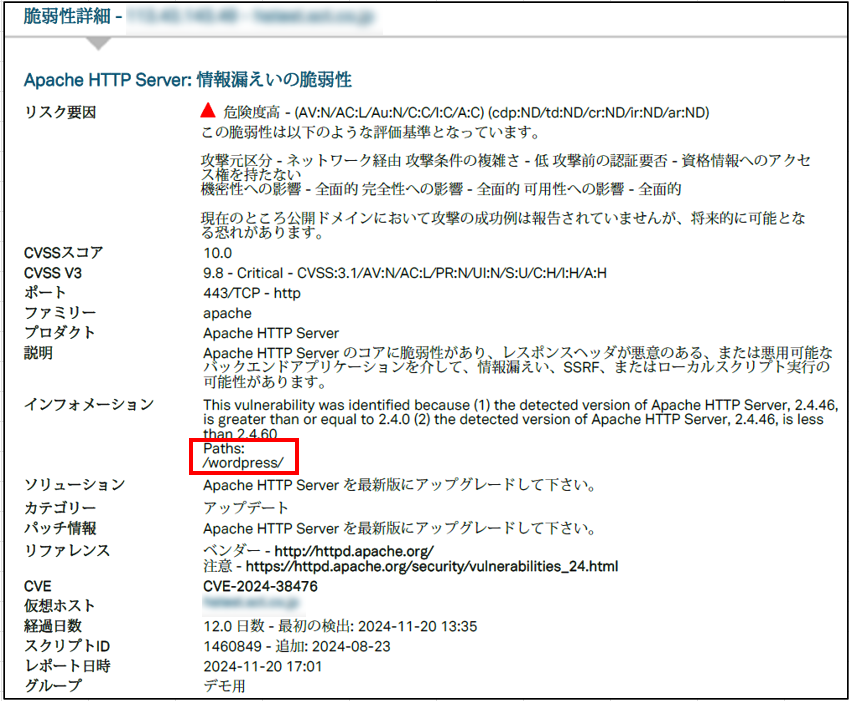Click the script ID line 1460849
Image resolution: width=849 pixels, height=701 pixels.
(297, 646)
